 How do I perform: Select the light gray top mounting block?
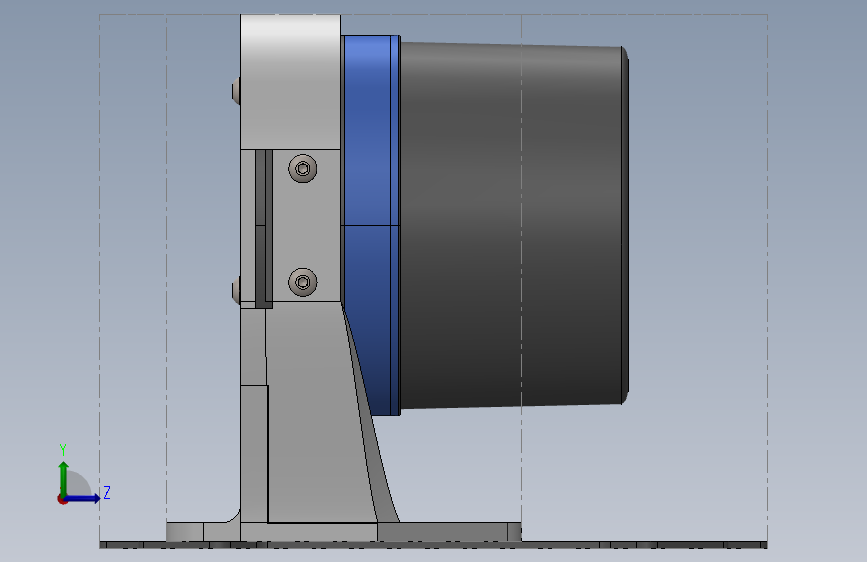tap(290, 82)
